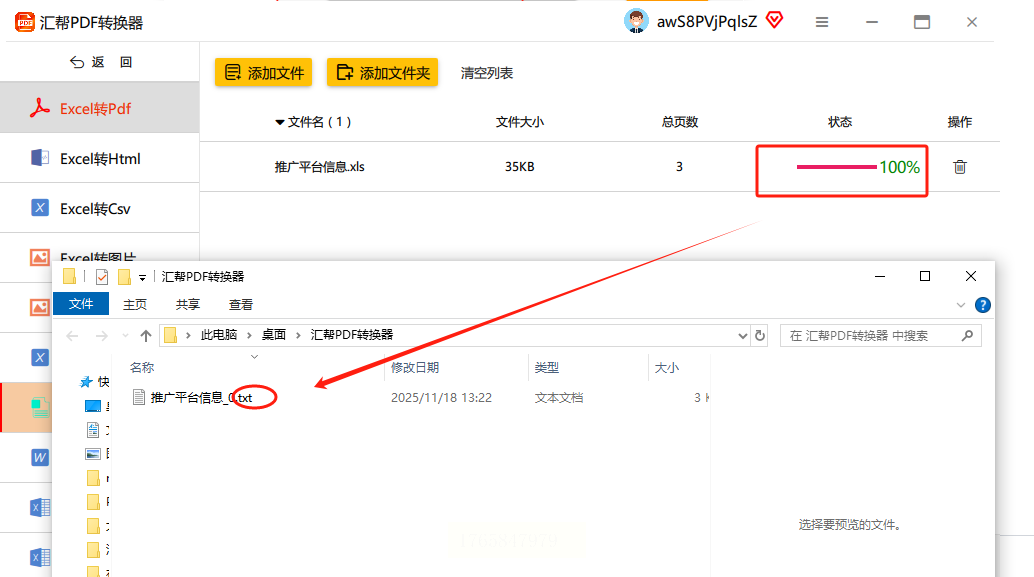Refresh the Explorer folder view
Image resolution: width=1034 pixels, height=577 pixels.
[760, 335]
